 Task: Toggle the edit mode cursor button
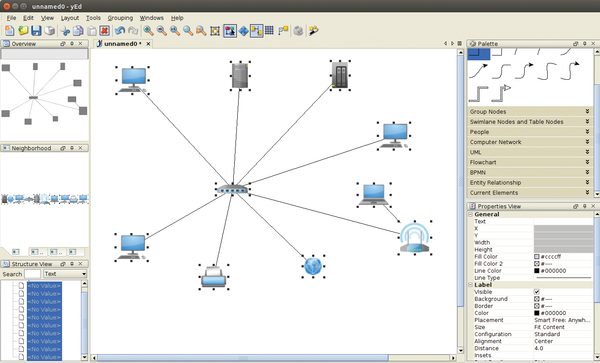click(230, 31)
